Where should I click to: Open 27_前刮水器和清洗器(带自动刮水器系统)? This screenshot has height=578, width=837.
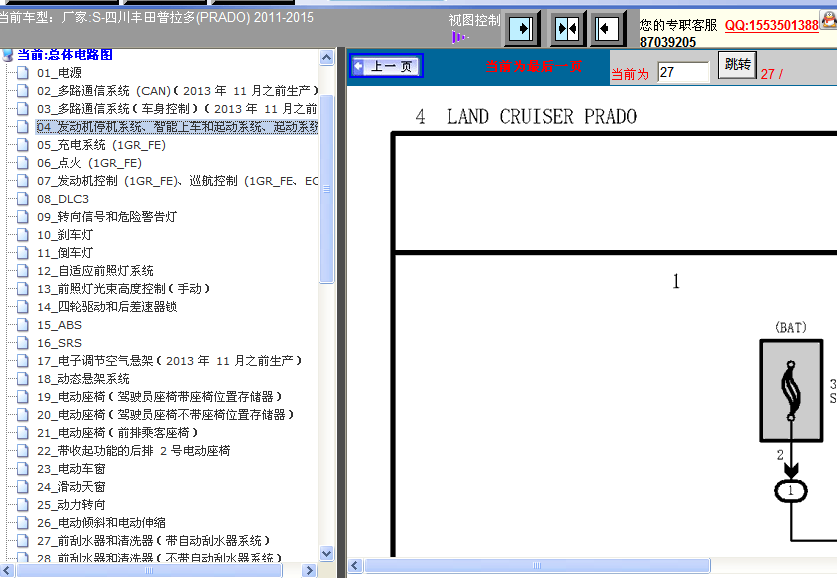click(x=154, y=541)
